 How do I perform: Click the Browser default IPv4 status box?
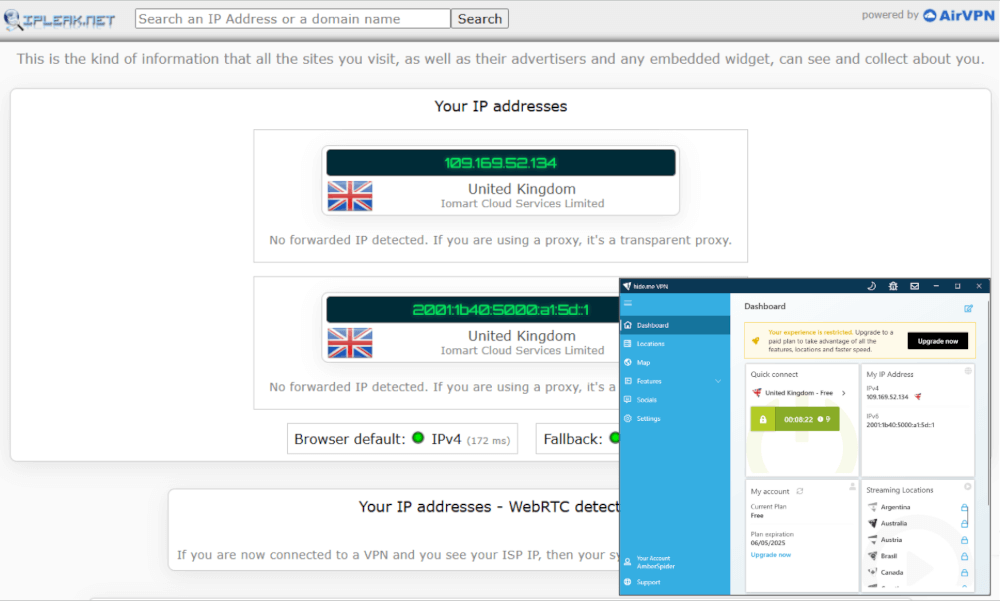point(402,439)
